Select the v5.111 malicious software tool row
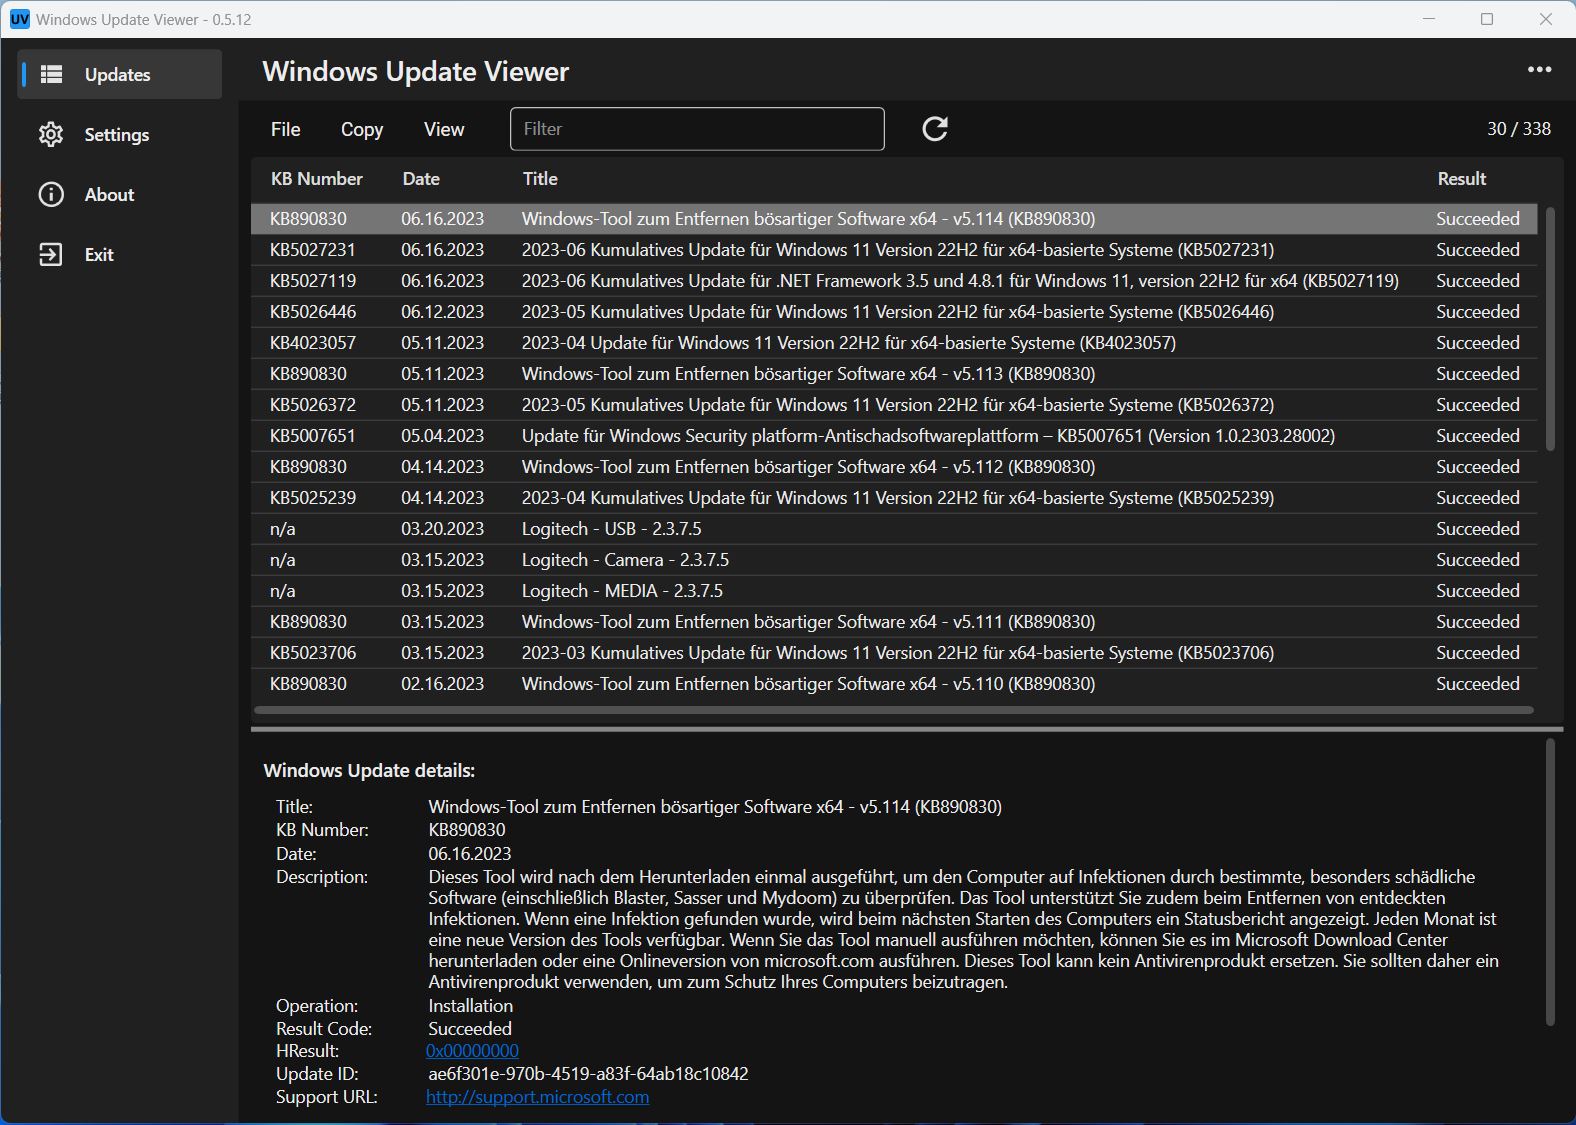This screenshot has width=1576, height=1125. pyautogui.click(x=894, y=622)
